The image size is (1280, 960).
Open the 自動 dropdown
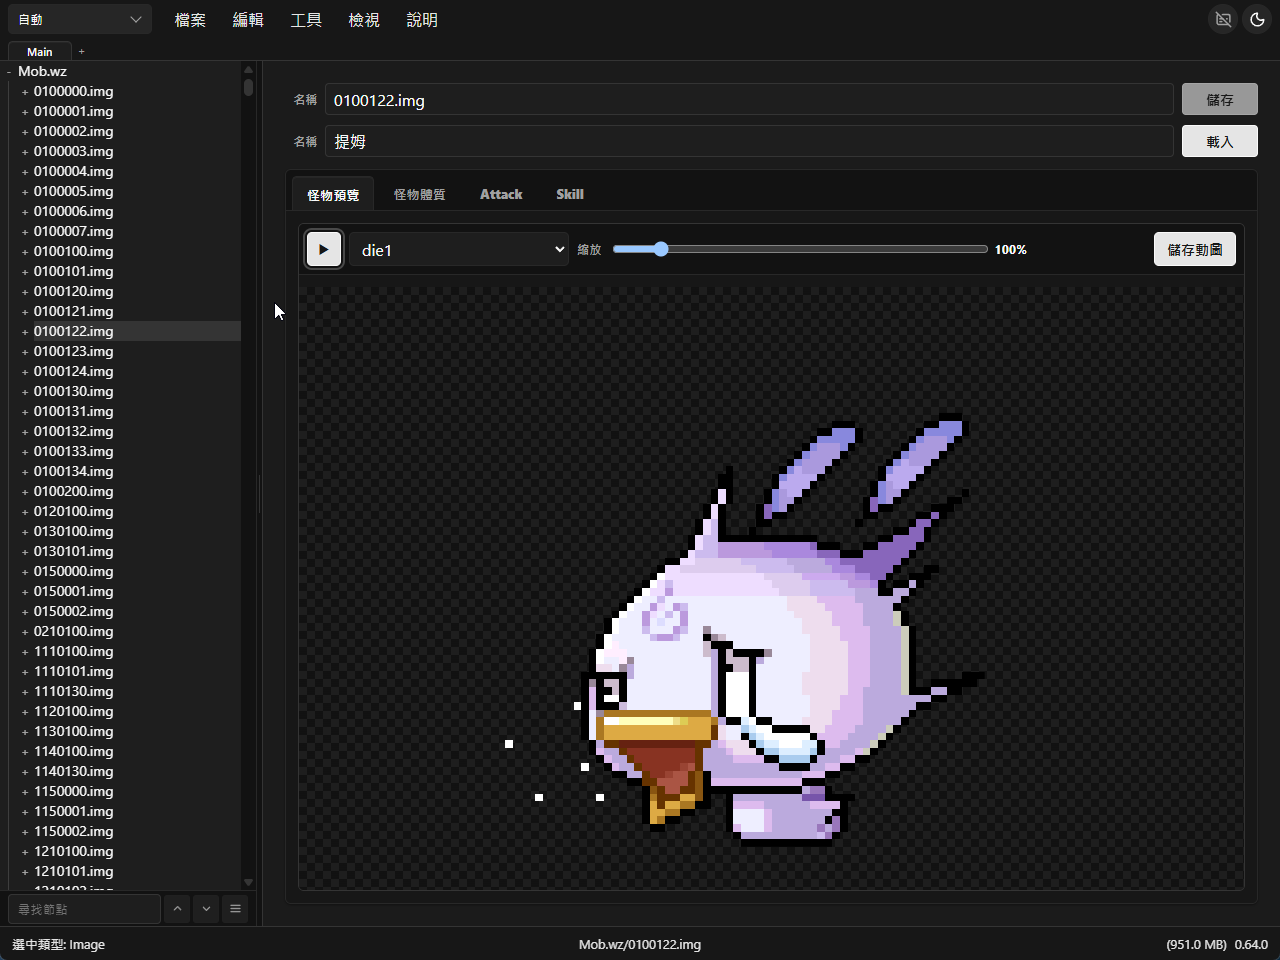80,19
